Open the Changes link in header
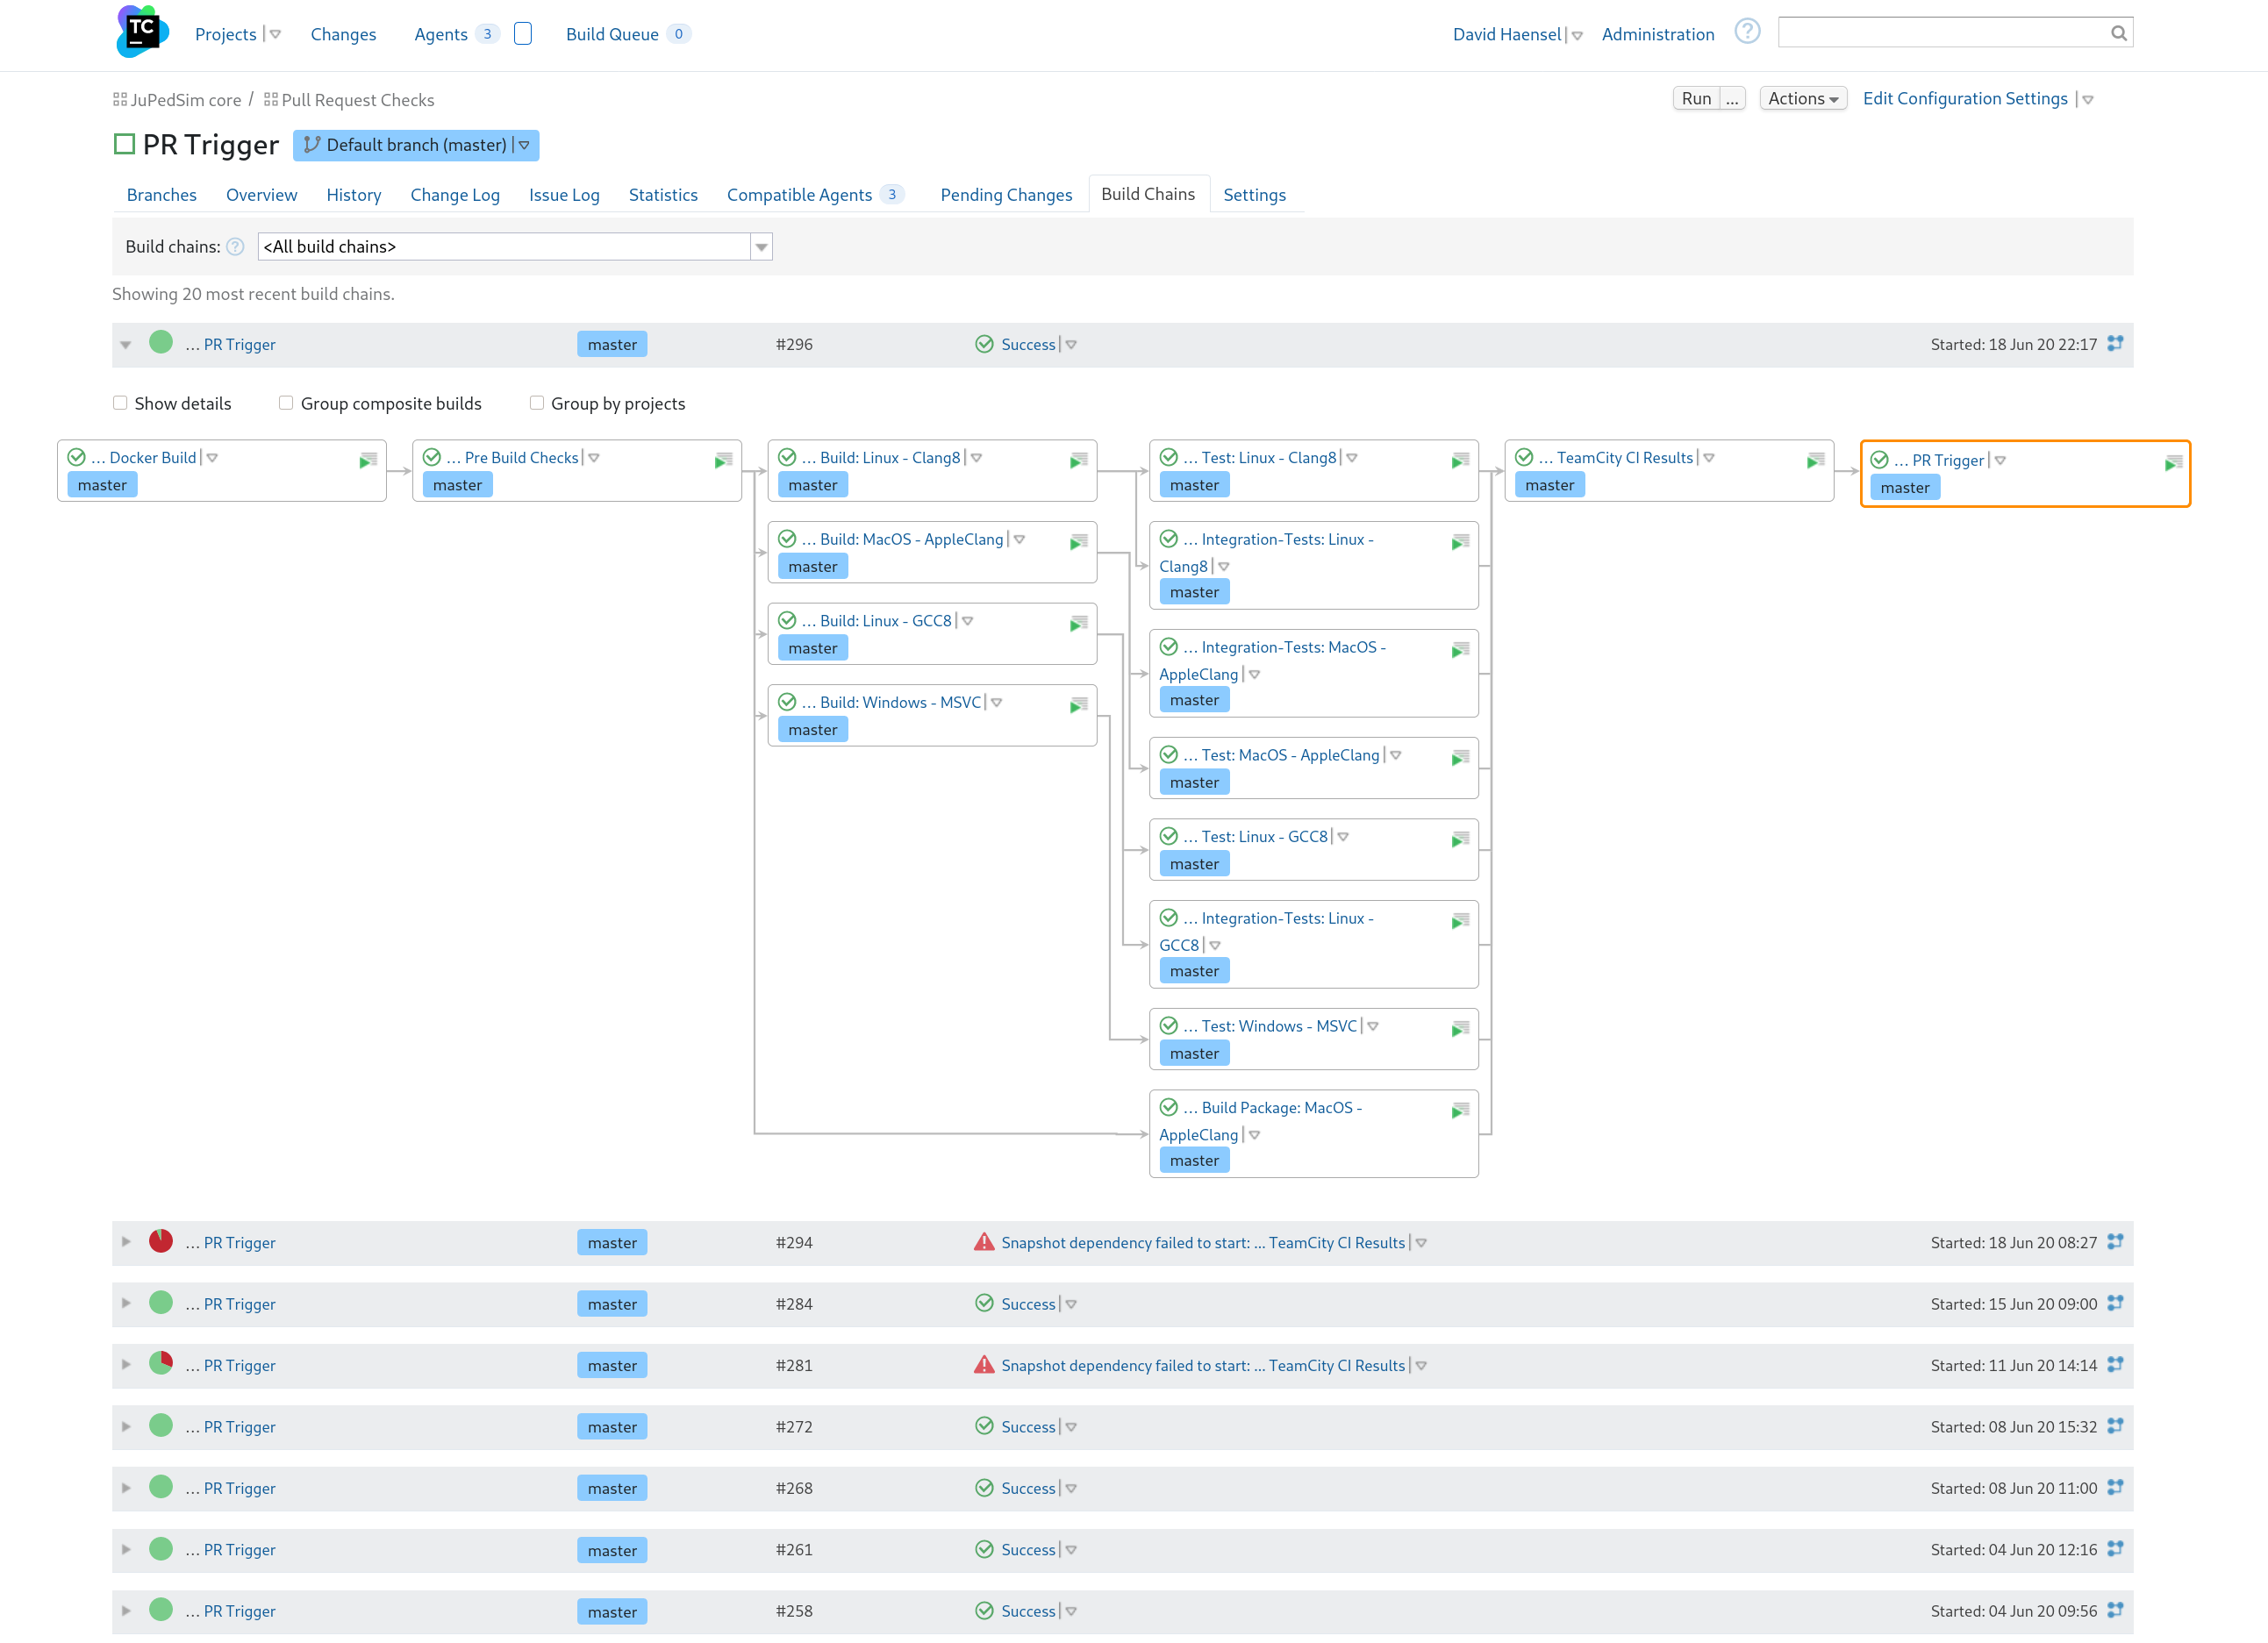Viewport: 2268px width, 1643px height. point(343,34)
